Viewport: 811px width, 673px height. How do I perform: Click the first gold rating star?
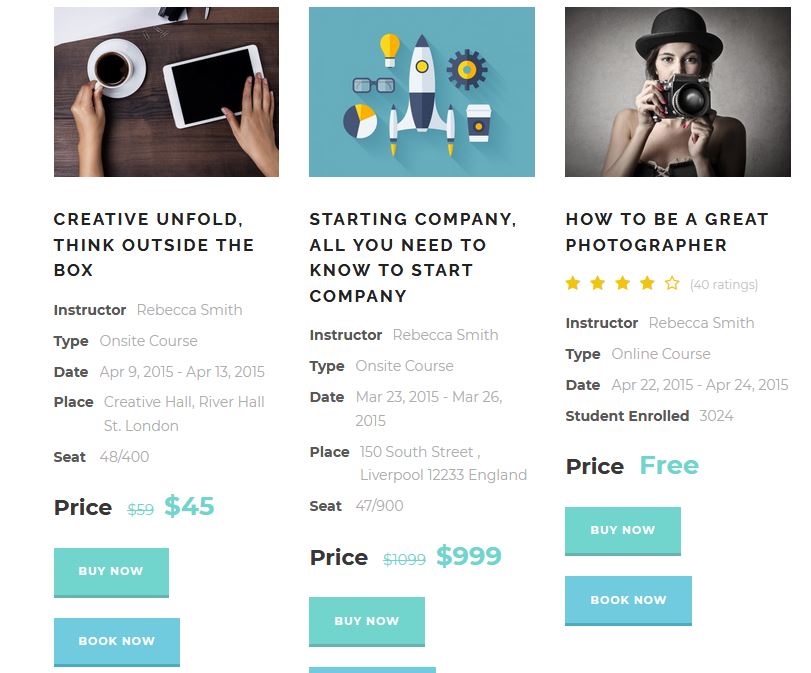click(x=573, y=283)
